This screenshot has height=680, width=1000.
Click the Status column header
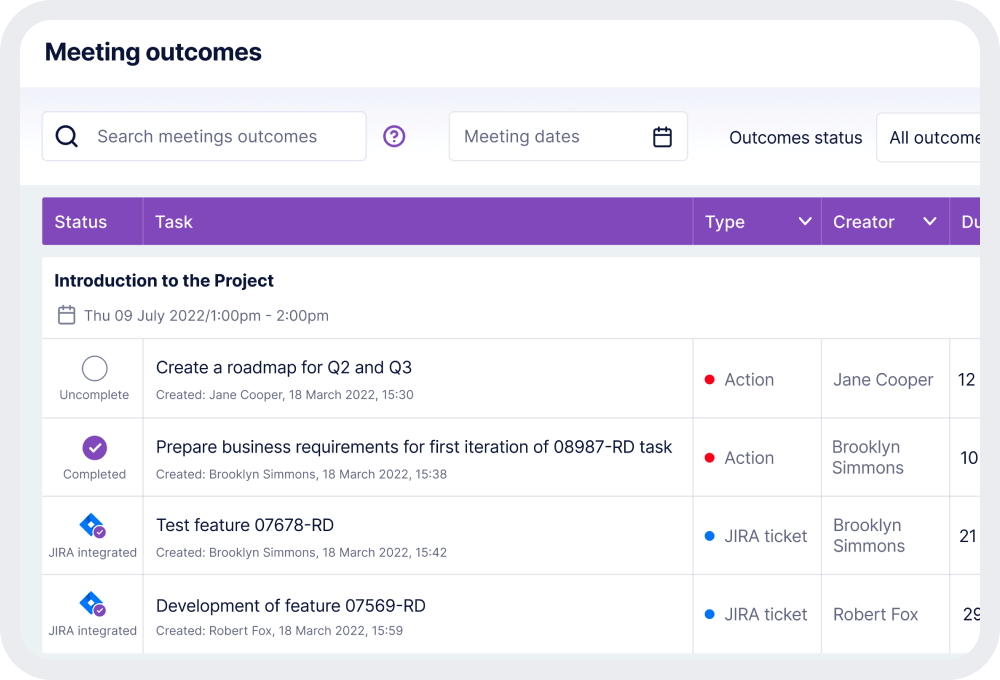[x=81, y=222]
